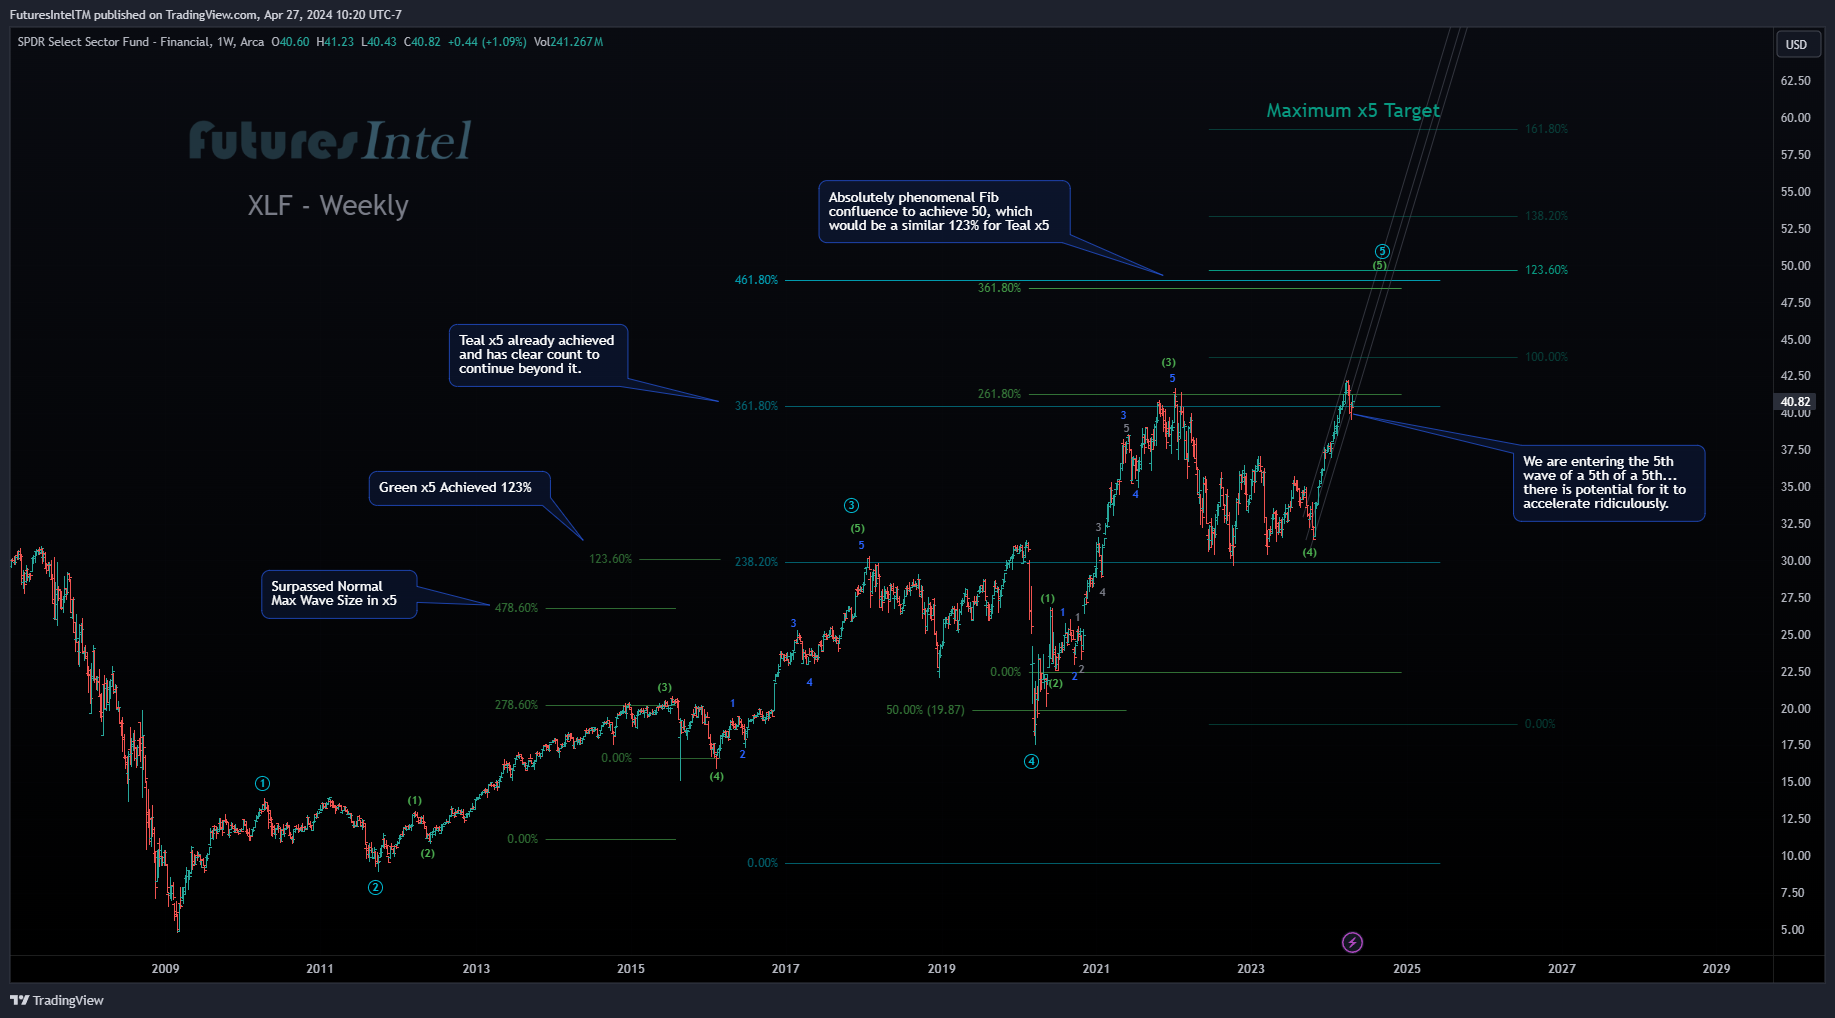Click the 138.20% Fibonacci level label
This screenshot has width=1835, height=1018.
coord(1546,216)
